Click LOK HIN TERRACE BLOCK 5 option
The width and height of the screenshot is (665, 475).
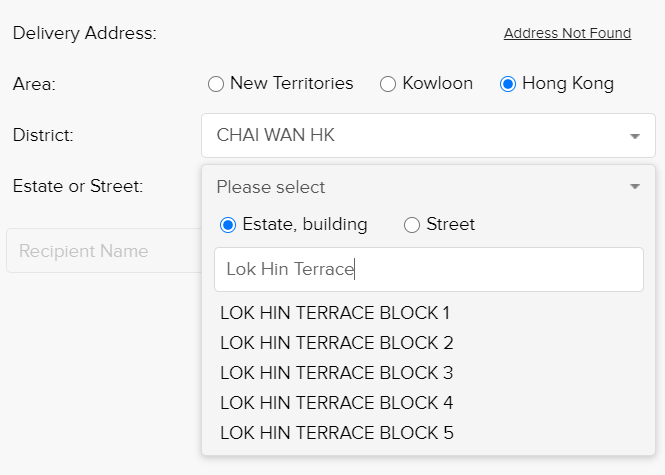[x=336, y=433]
